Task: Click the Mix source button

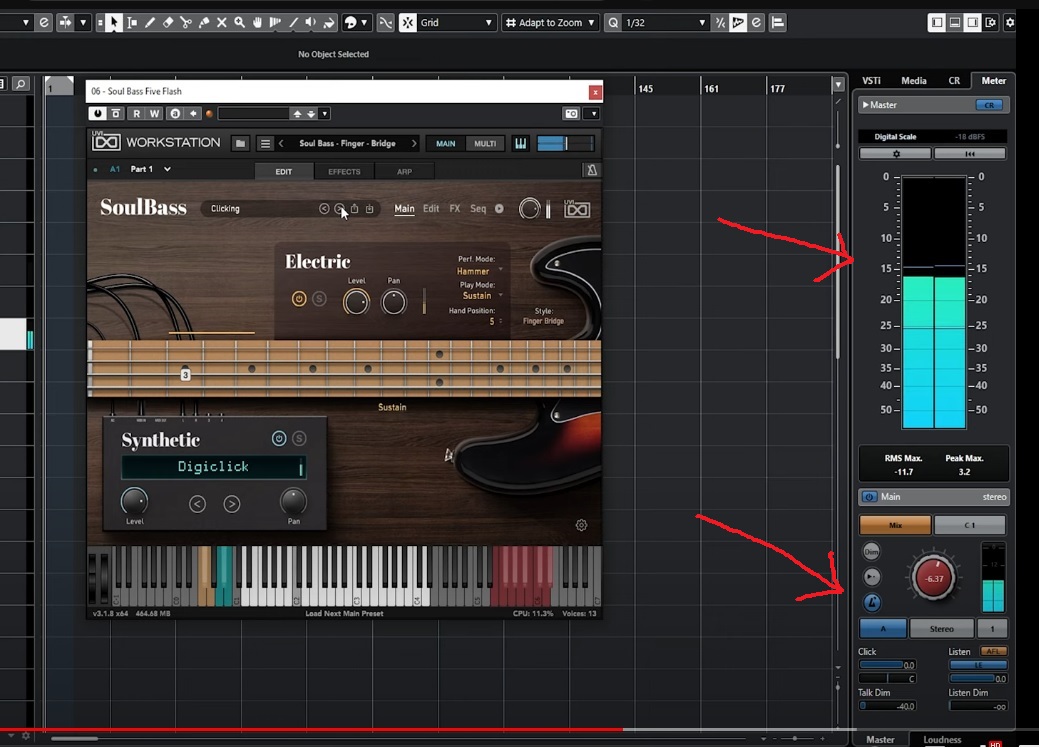Action: point(895,525)
